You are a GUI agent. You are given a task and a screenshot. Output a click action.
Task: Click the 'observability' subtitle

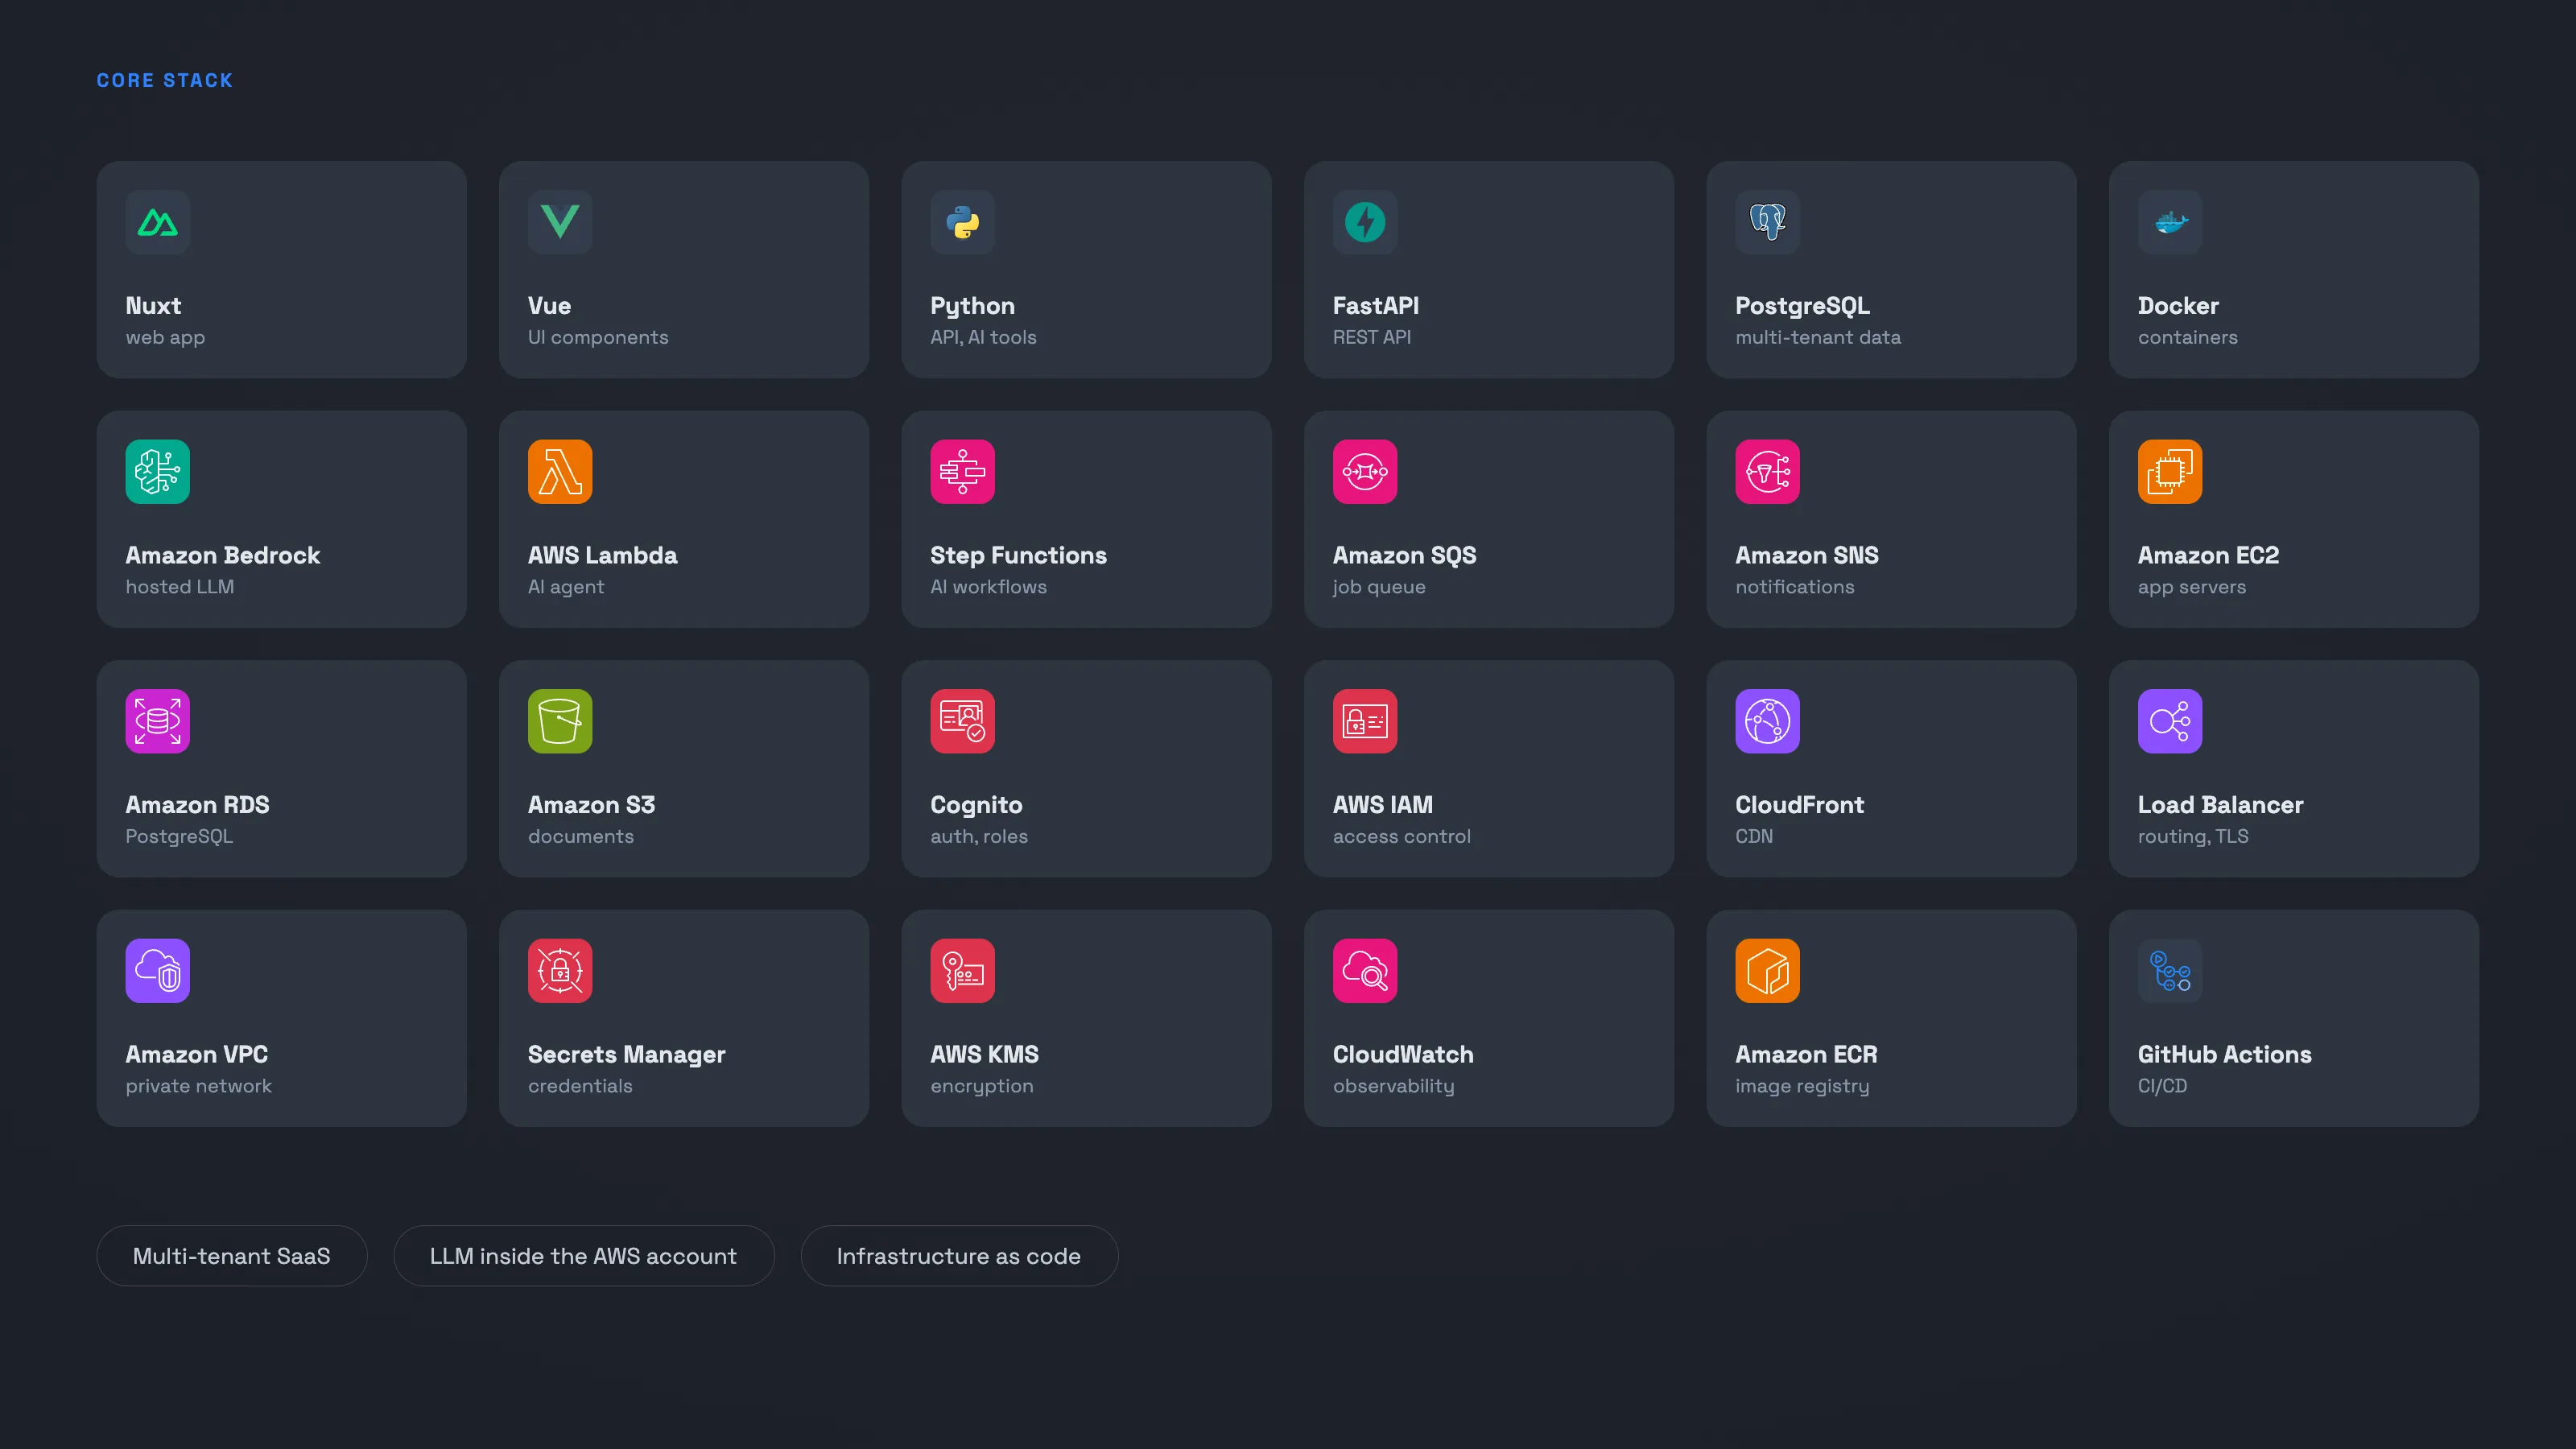click(x=1393, y=1087)
